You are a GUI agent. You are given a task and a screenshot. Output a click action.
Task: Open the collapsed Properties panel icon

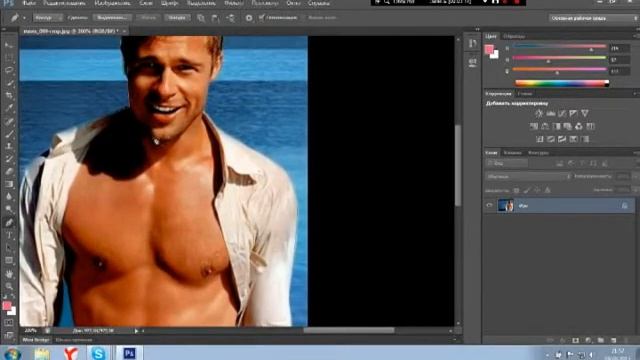[x=473, y=62]
